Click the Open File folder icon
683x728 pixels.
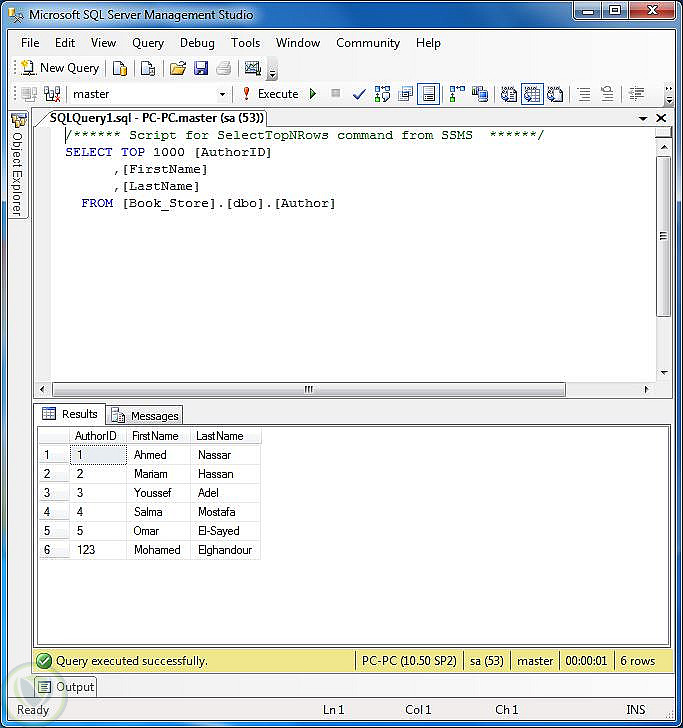tap(177, 68)
